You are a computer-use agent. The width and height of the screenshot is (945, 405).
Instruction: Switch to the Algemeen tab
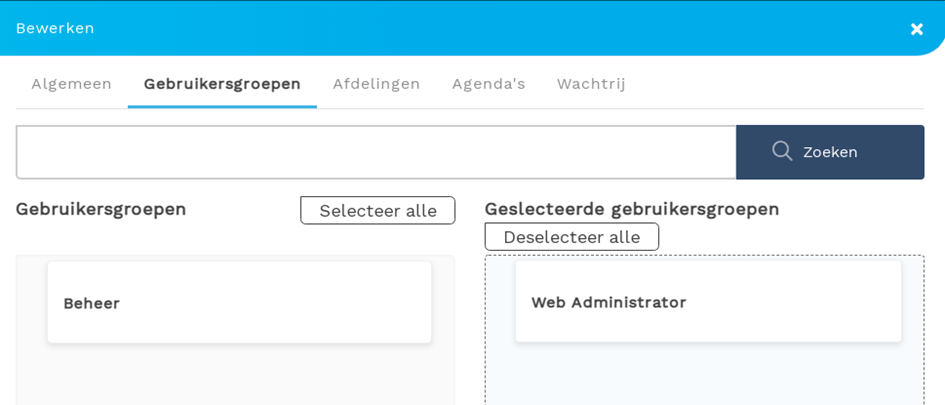click(x=71, y=84)
